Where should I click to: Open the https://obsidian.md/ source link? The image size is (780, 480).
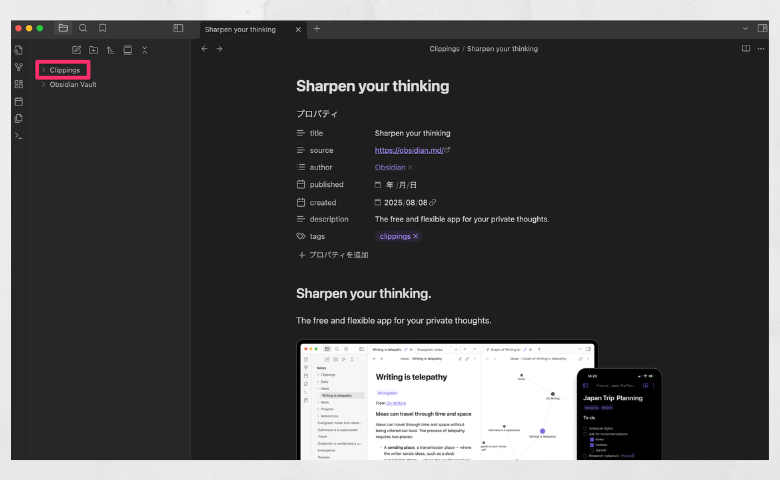point(409,150)
